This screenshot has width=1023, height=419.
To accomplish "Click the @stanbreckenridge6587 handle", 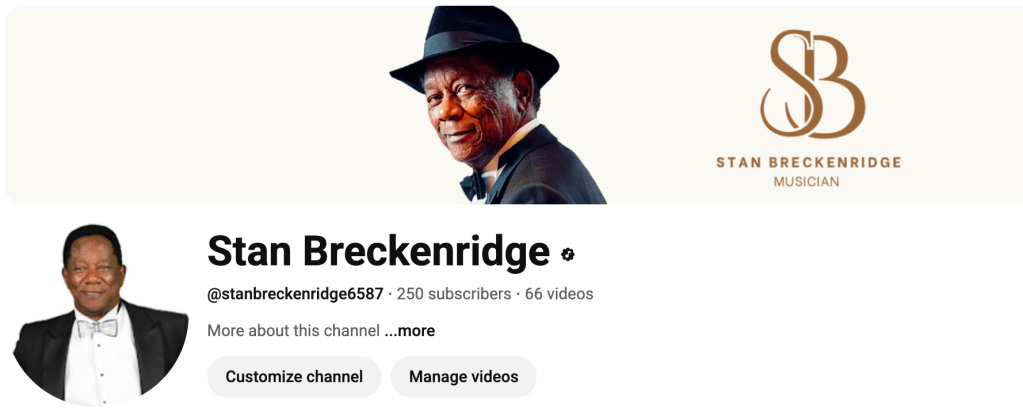I will pos(295,294).
